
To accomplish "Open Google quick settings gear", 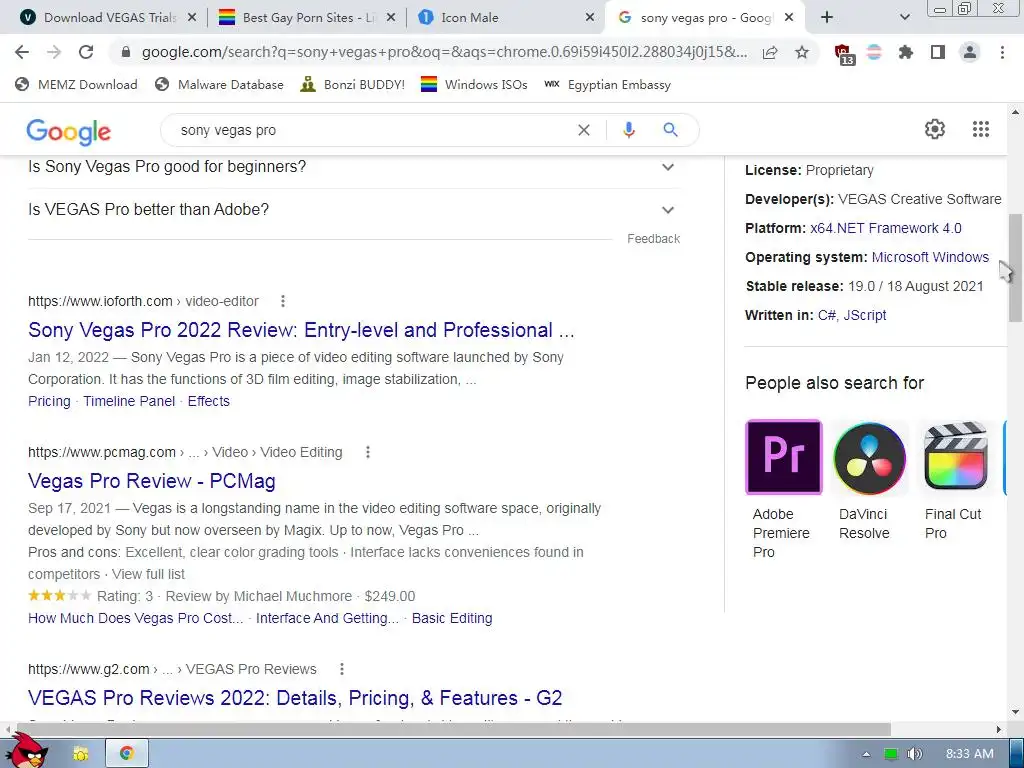I will click(935, 129).
